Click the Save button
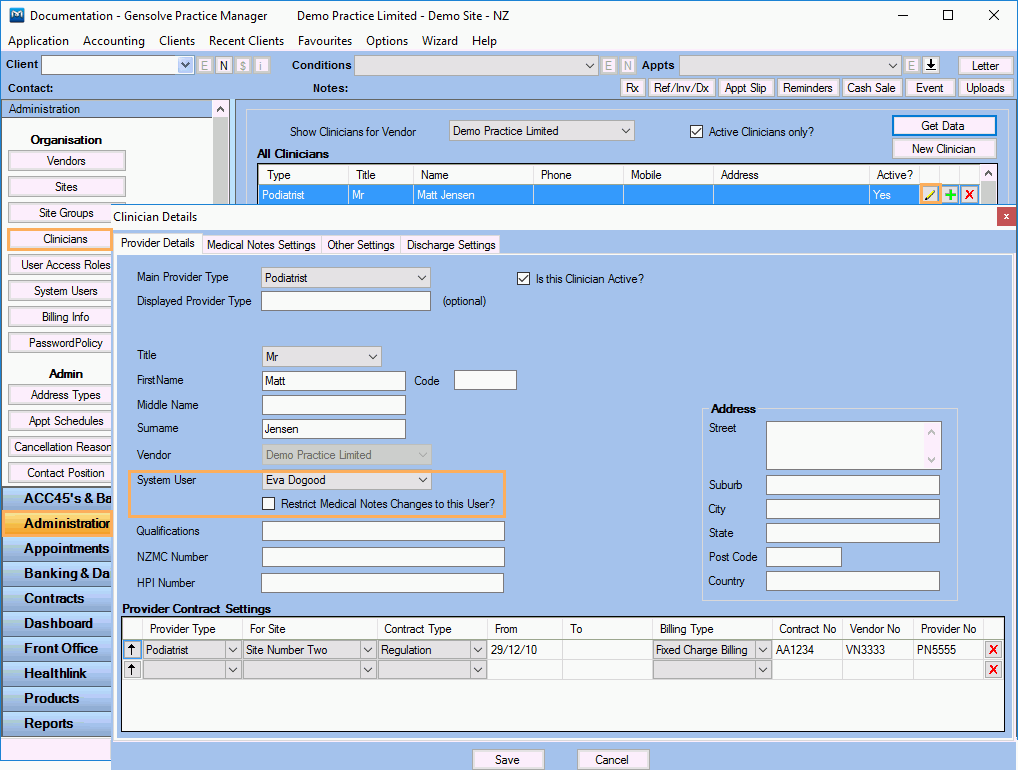1018x770 pixels. [x=507, y=760]
